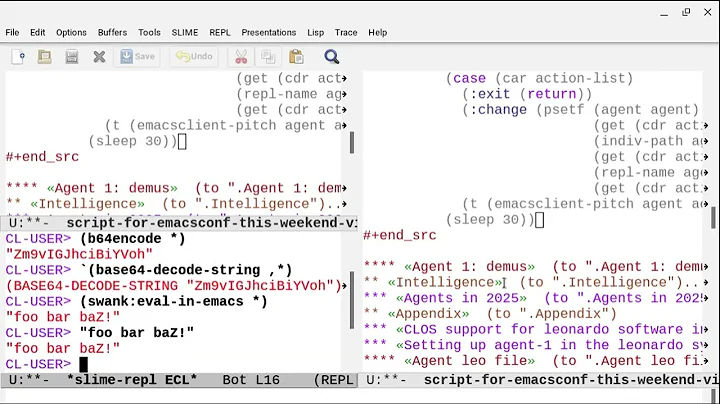Click the *slime-repl ECL* mode line name
720x404 pixels.
[132, 380]
